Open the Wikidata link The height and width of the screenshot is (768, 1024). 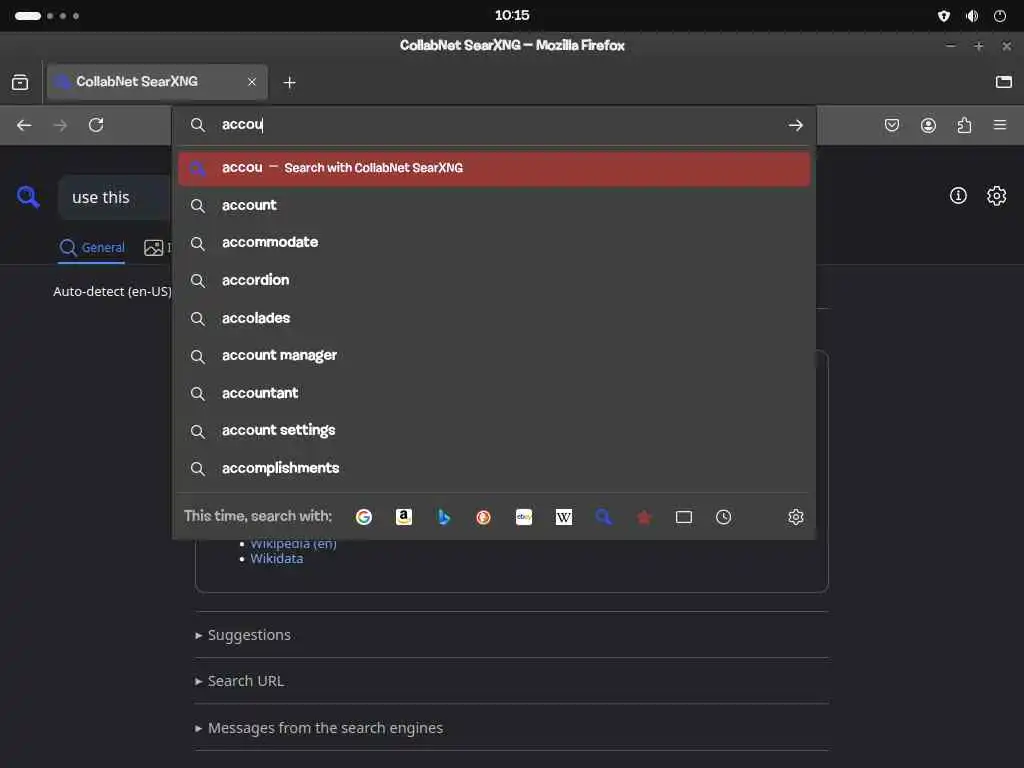pos(277,559)
